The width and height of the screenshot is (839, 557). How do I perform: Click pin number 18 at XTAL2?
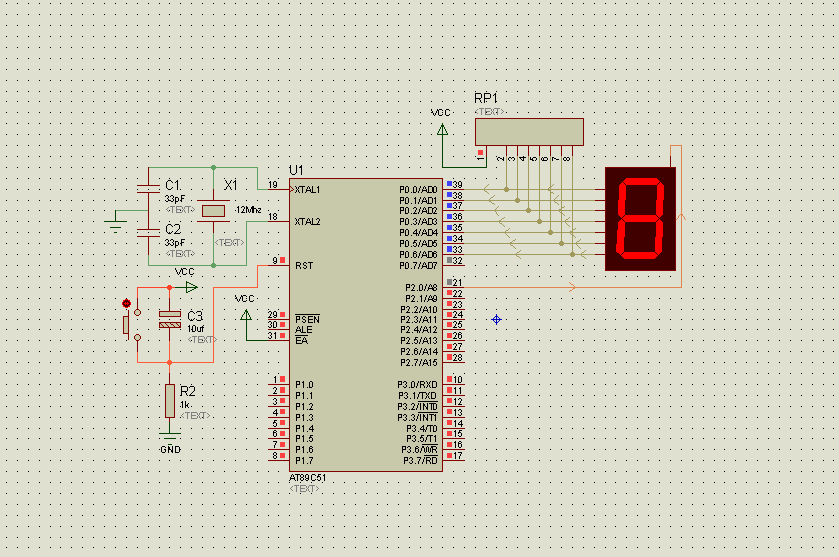point(273,217)
